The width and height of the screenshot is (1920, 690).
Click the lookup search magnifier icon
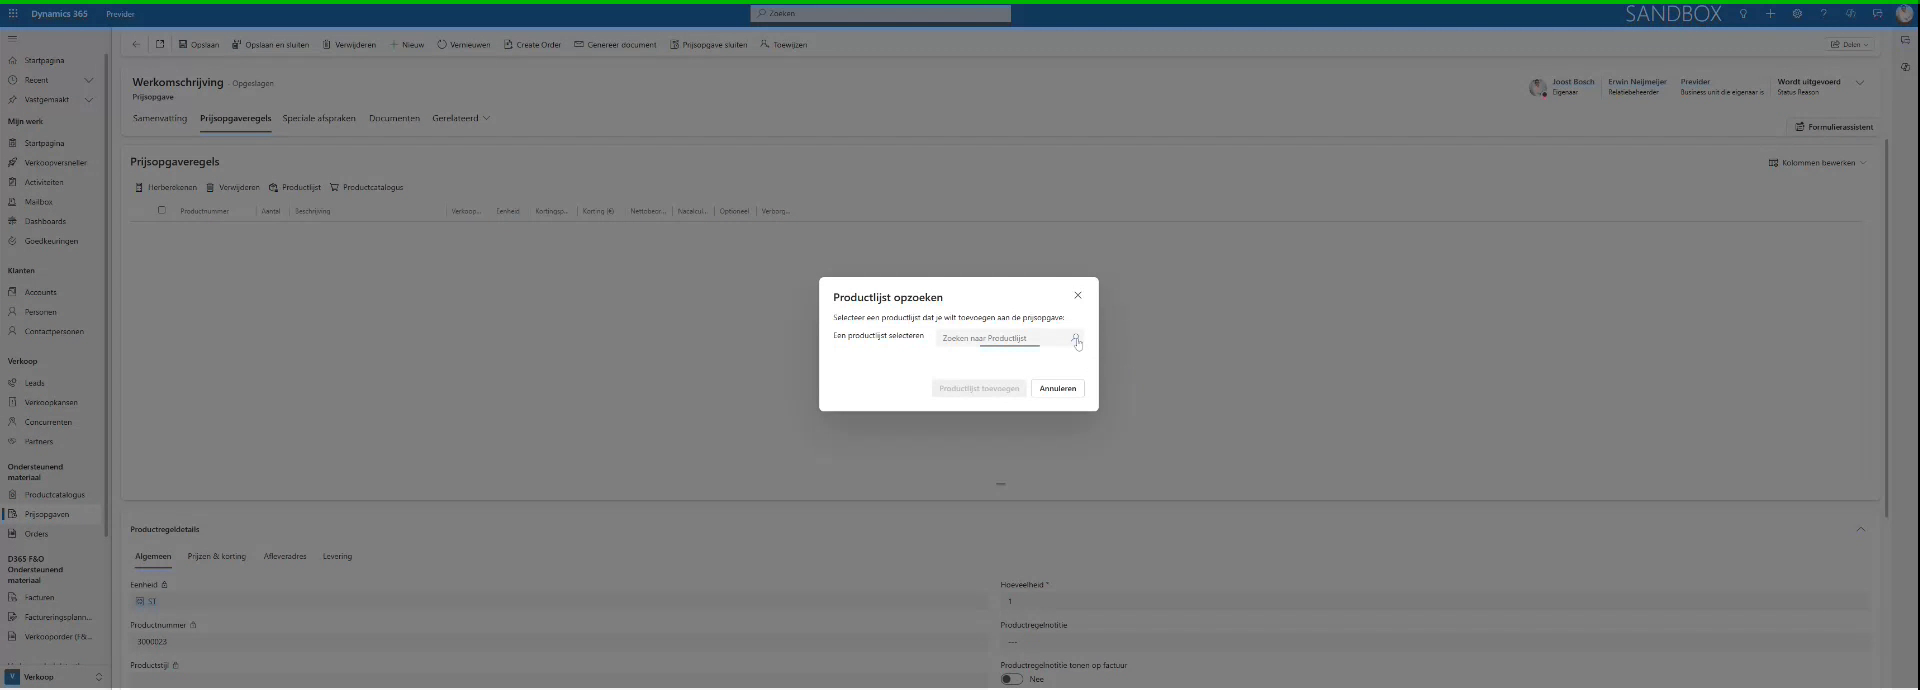point(1076,338)
